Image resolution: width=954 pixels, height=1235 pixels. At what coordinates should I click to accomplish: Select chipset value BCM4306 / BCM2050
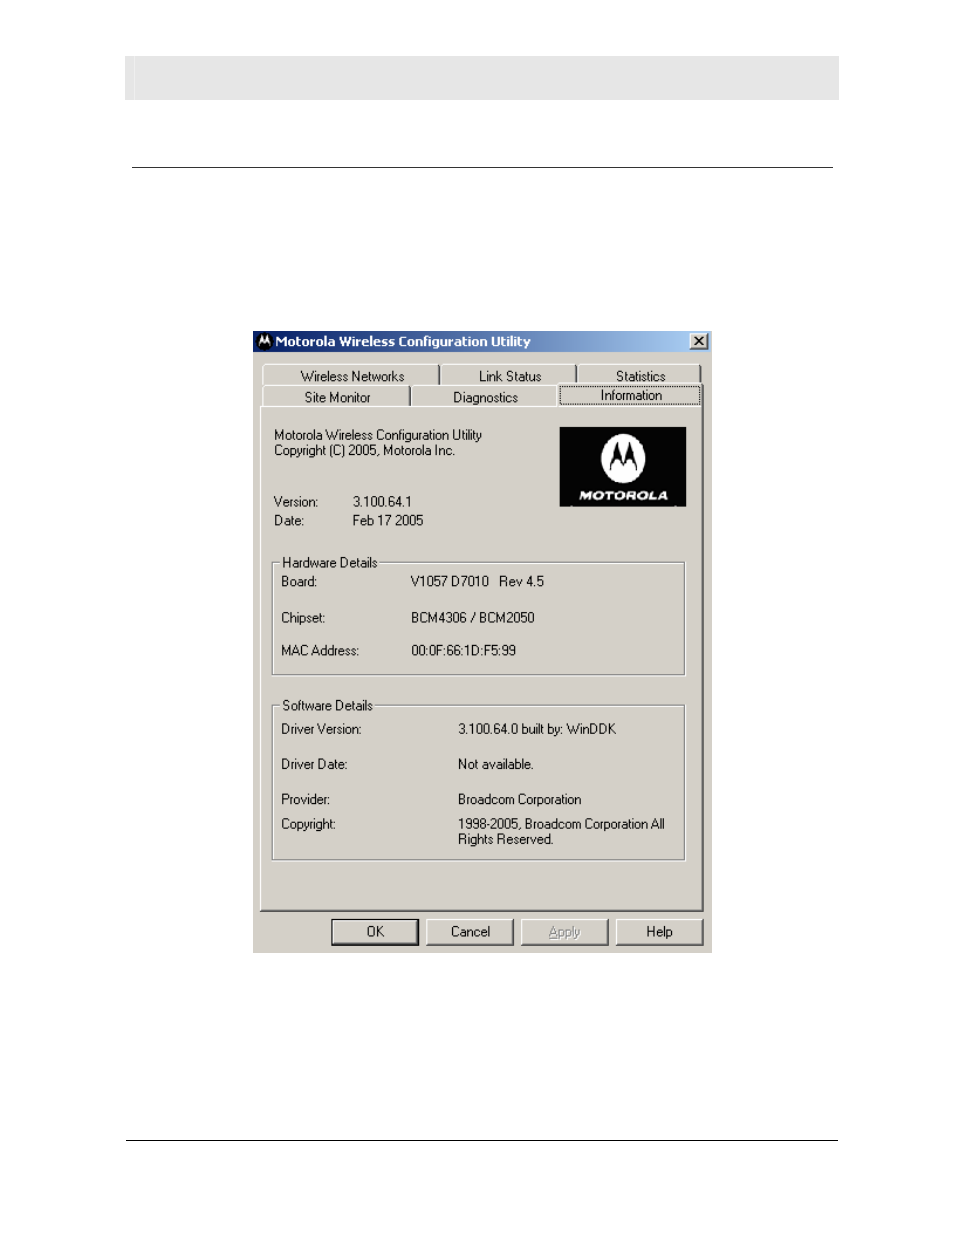[472, 618]
